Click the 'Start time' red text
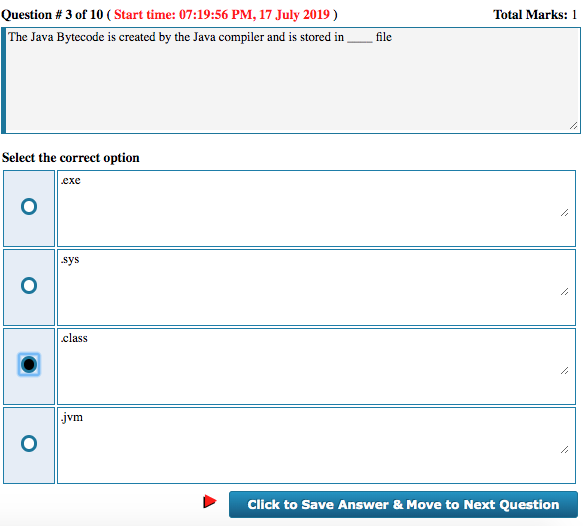 coord(222,14)
